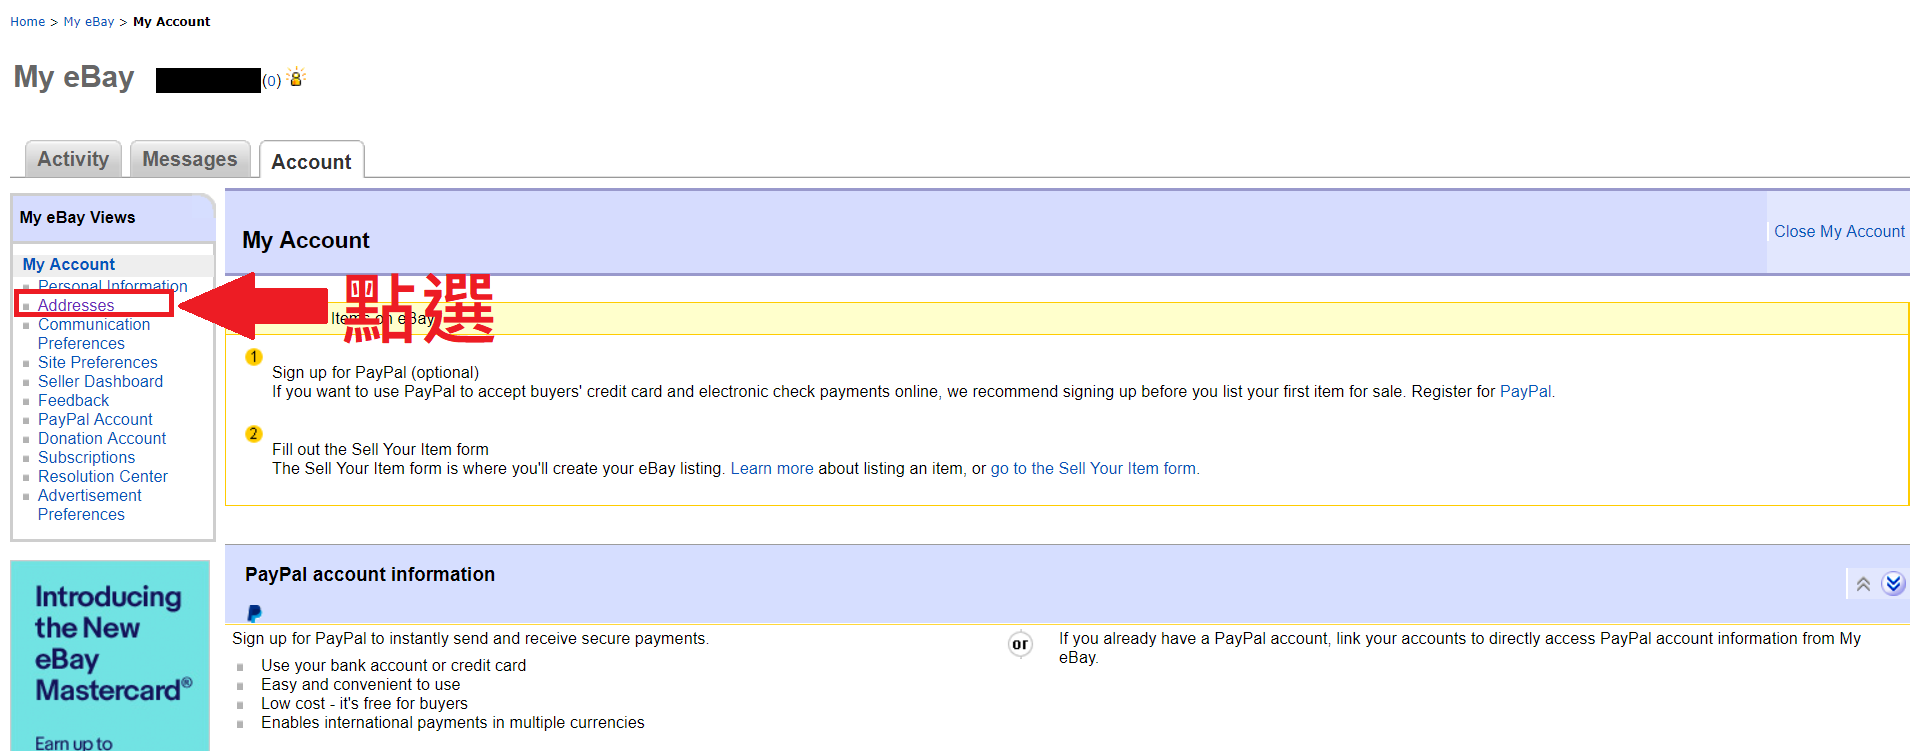
Task: Open Addresses in the My Account sidebar
Action: pyautogui.click(x=76, y=305)
